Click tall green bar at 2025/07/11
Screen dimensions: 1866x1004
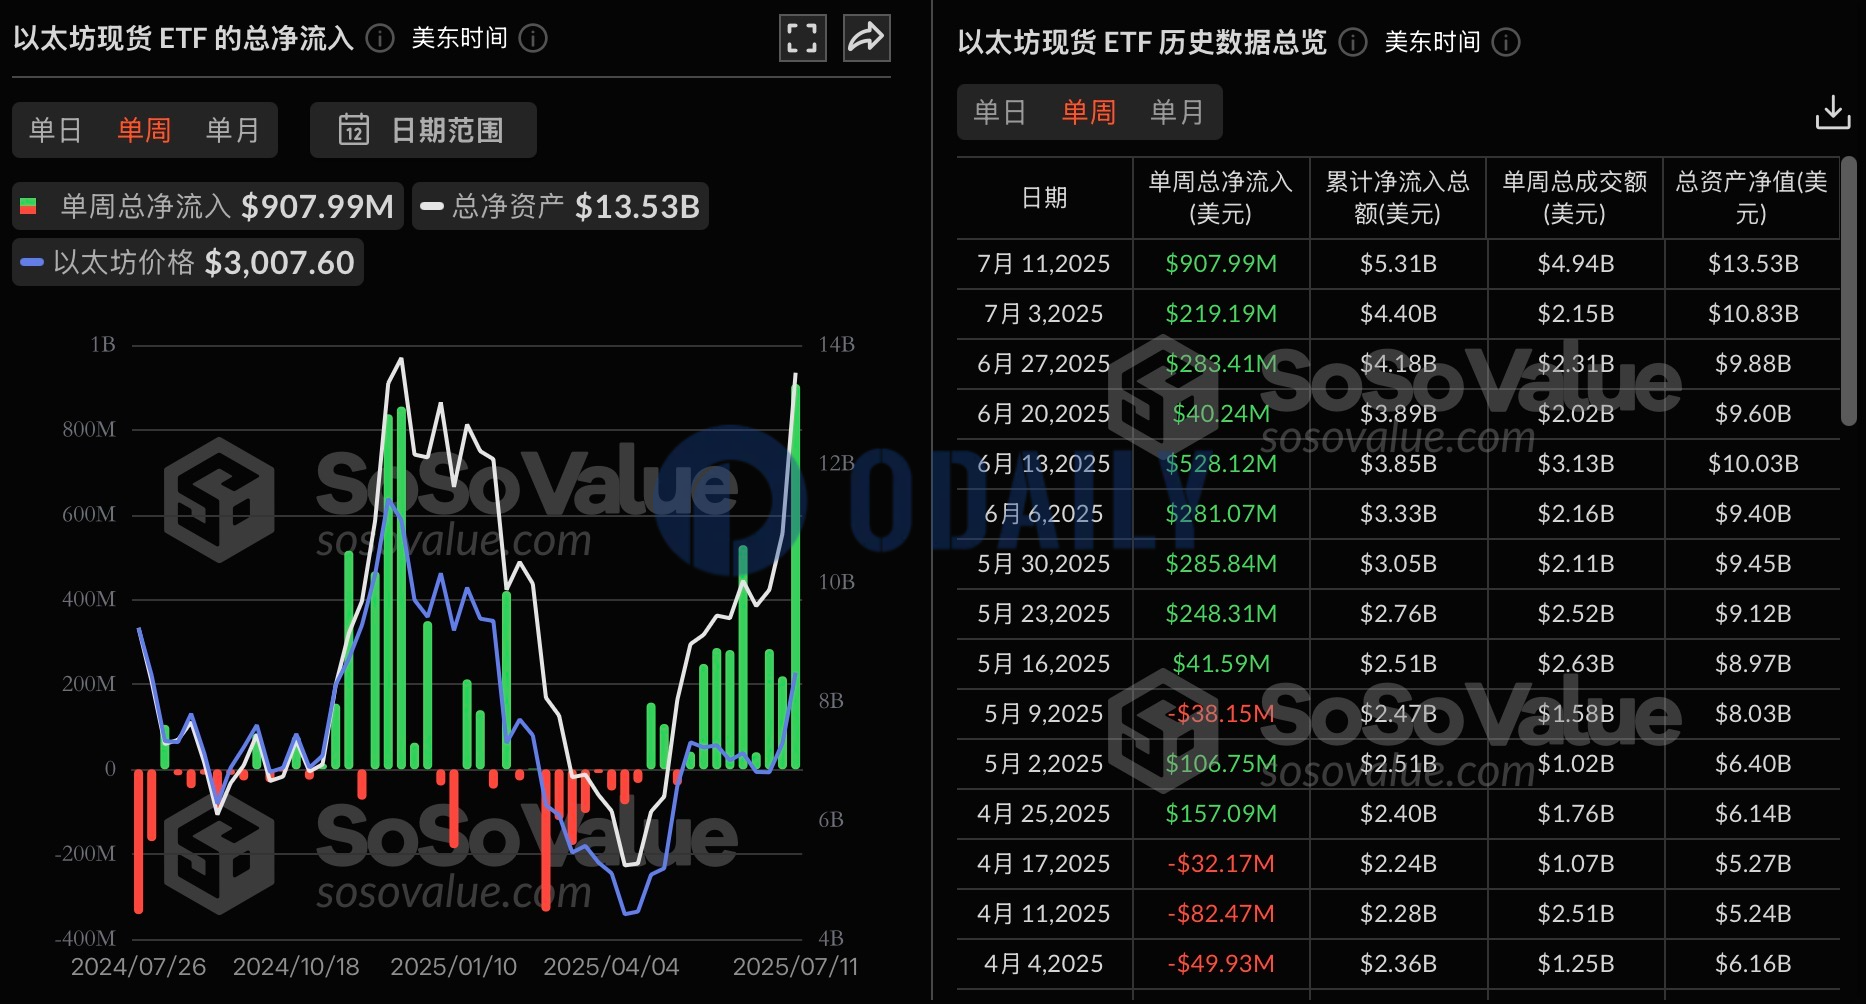click(x=796, y=577)
